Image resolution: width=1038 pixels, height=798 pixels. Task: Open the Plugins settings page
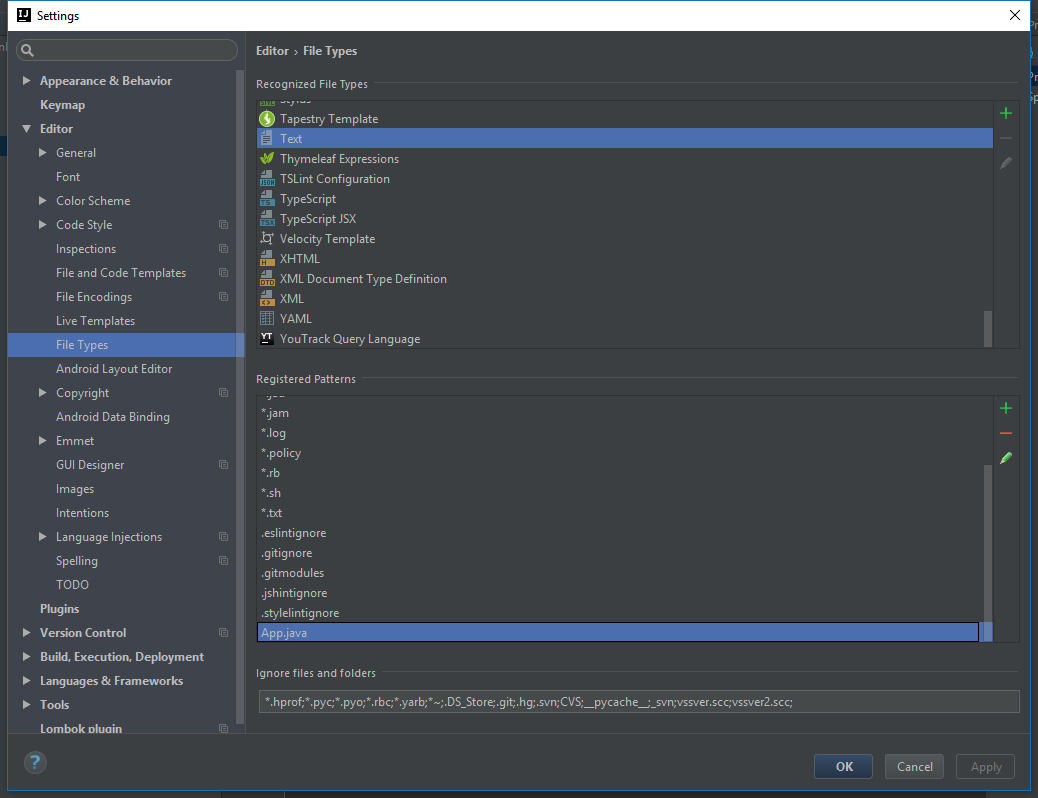click(60, 609)
